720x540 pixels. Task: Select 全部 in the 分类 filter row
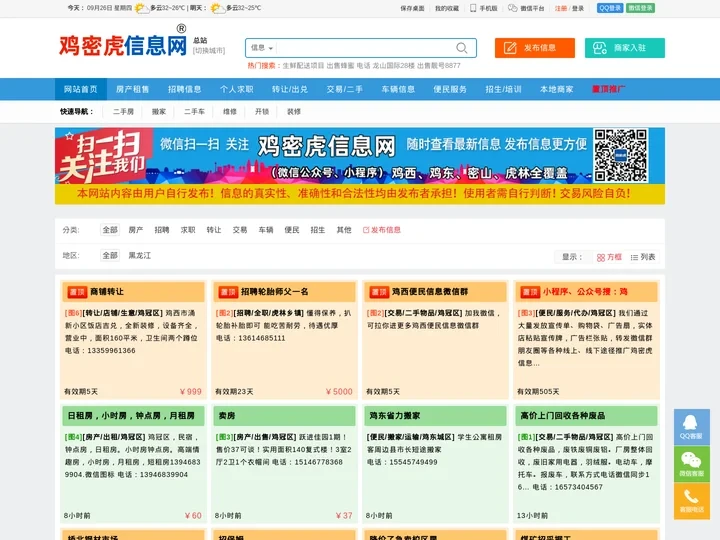110,230
